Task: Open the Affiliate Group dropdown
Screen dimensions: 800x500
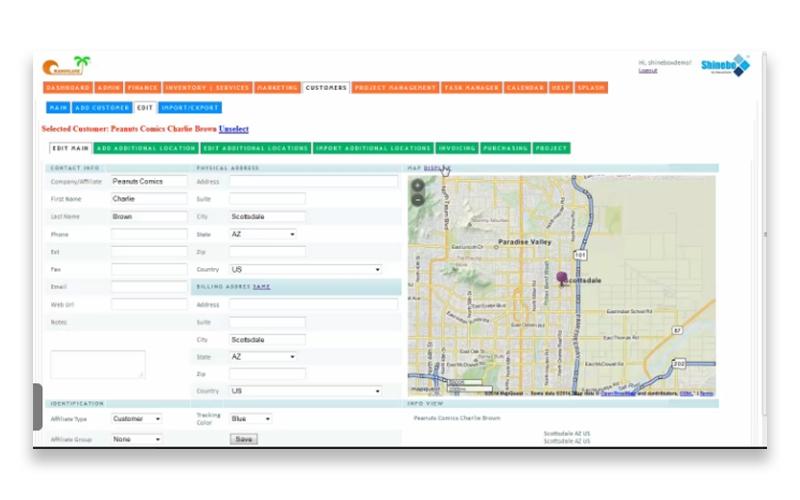Action: (x=137, y=439)
